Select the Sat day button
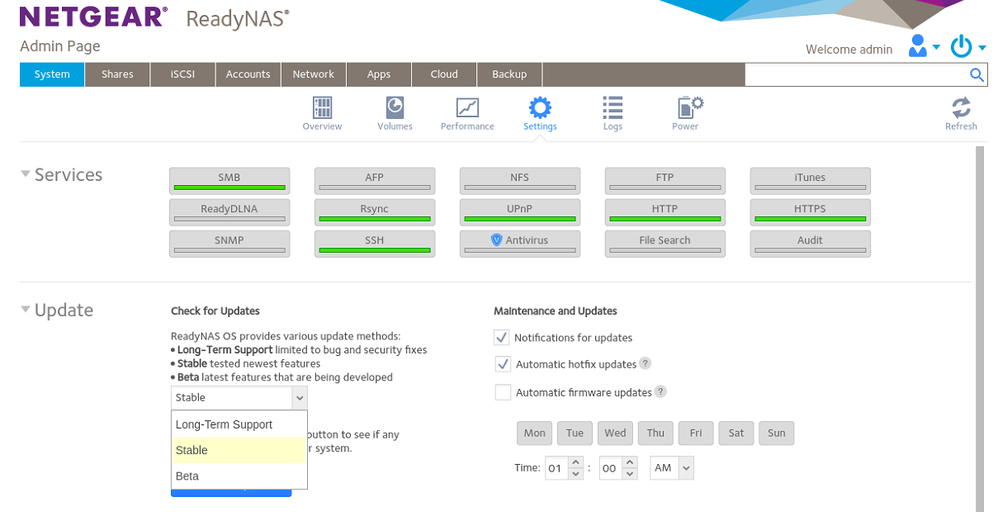Image resolution: width=998 pixels, height=512 pixels. tap(736, 433)
